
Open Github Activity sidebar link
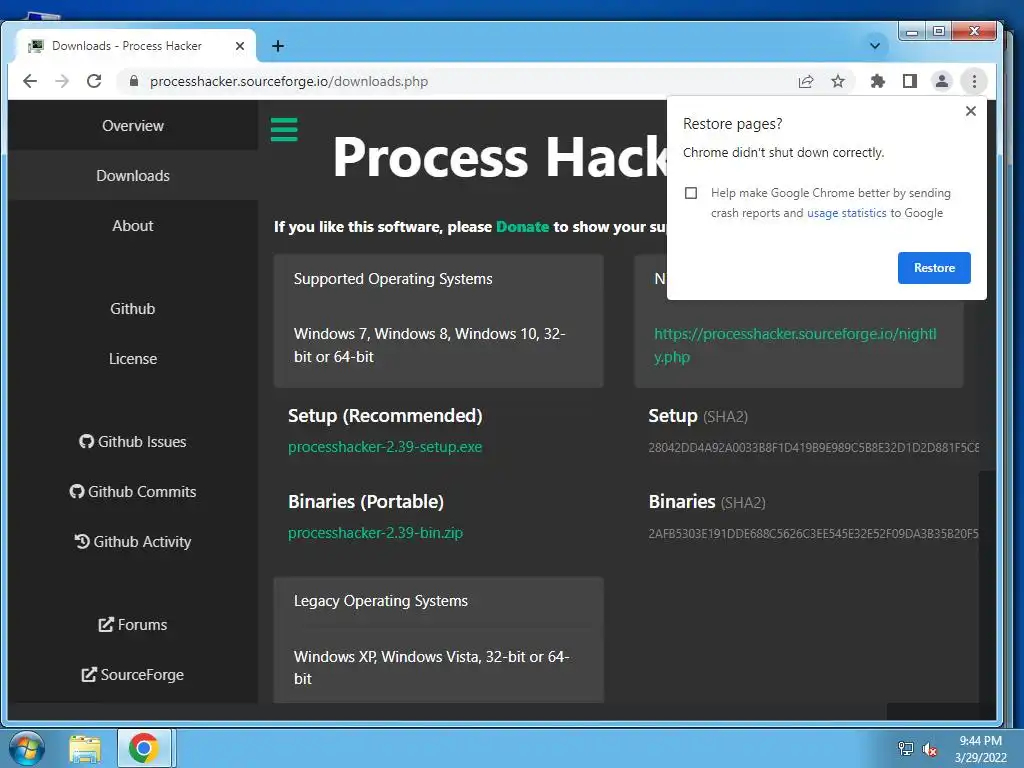pyautogui.click(x=133, y=541)
